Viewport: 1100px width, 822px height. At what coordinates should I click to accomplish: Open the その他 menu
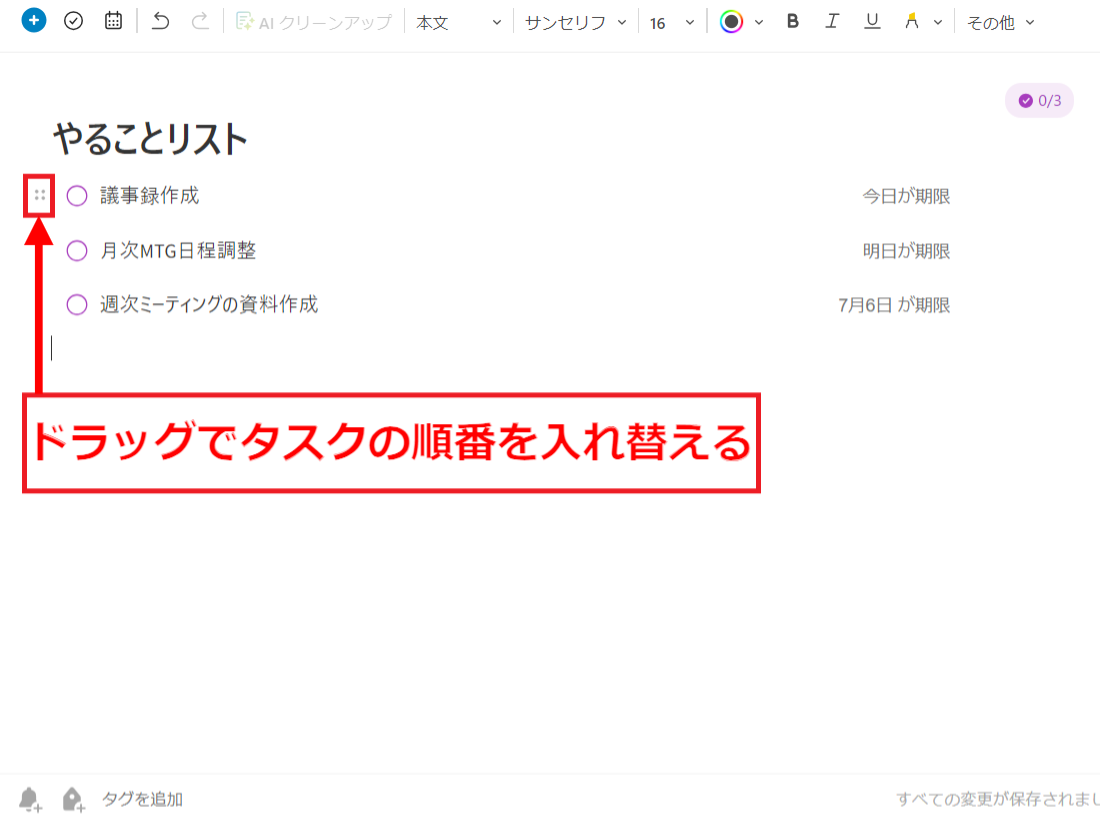(x=1000, y=21)
